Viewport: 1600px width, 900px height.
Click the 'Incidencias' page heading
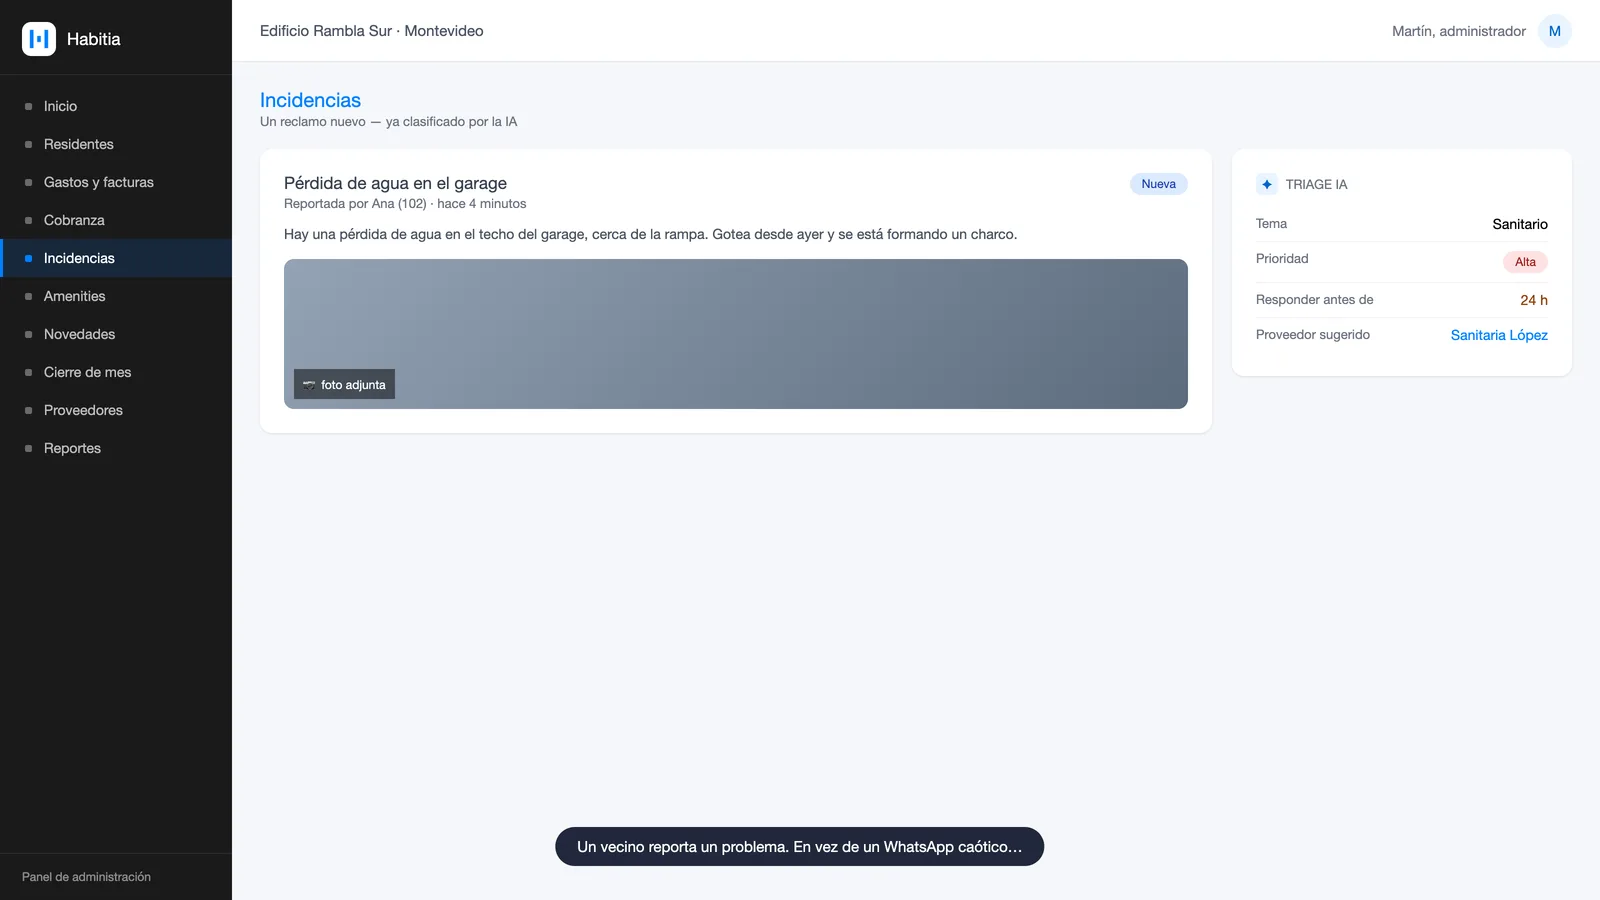tap(310, 100)
